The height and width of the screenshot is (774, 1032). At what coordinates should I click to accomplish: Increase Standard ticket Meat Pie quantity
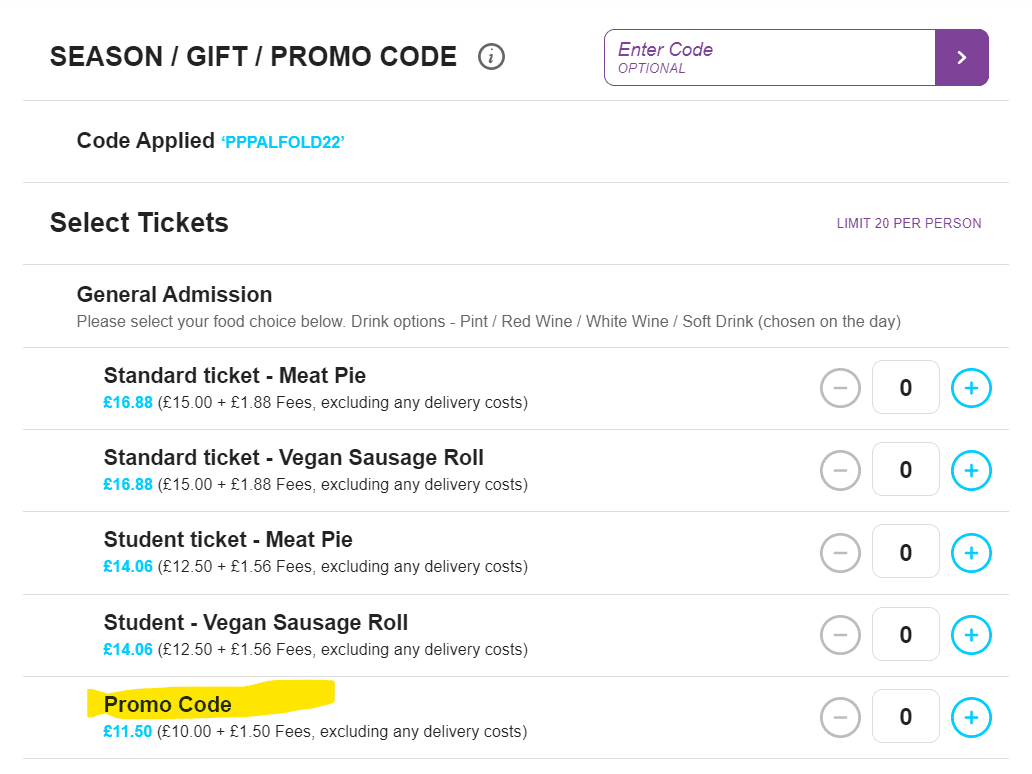(971, 388)
